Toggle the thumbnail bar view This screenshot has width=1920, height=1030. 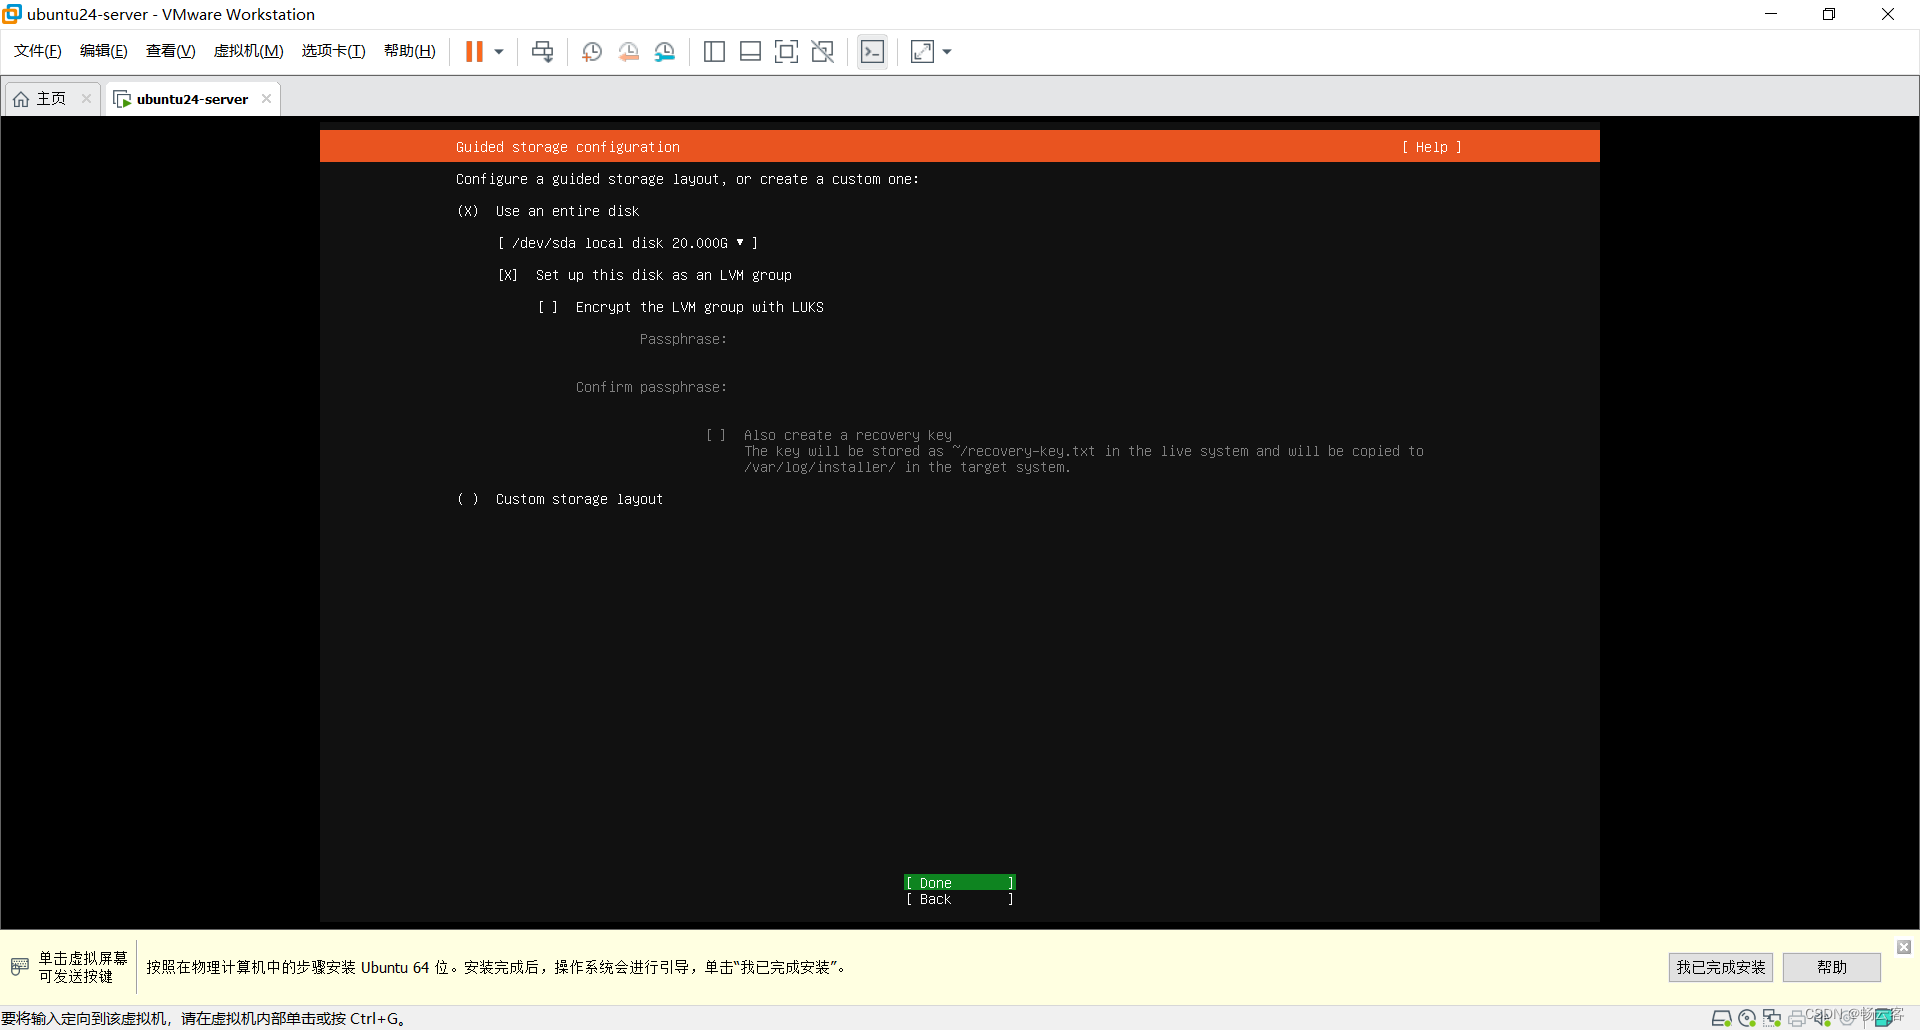pyautogui.click(x=750, y=52)
